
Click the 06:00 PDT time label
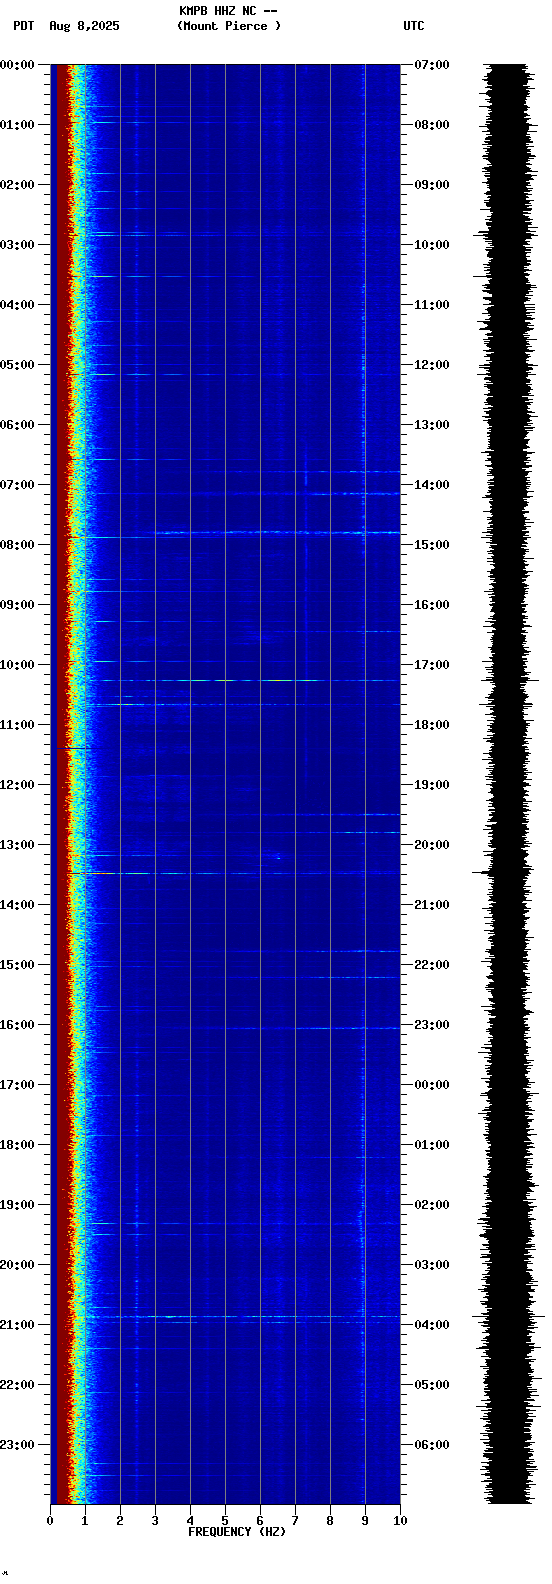click(x=17, y=425)
